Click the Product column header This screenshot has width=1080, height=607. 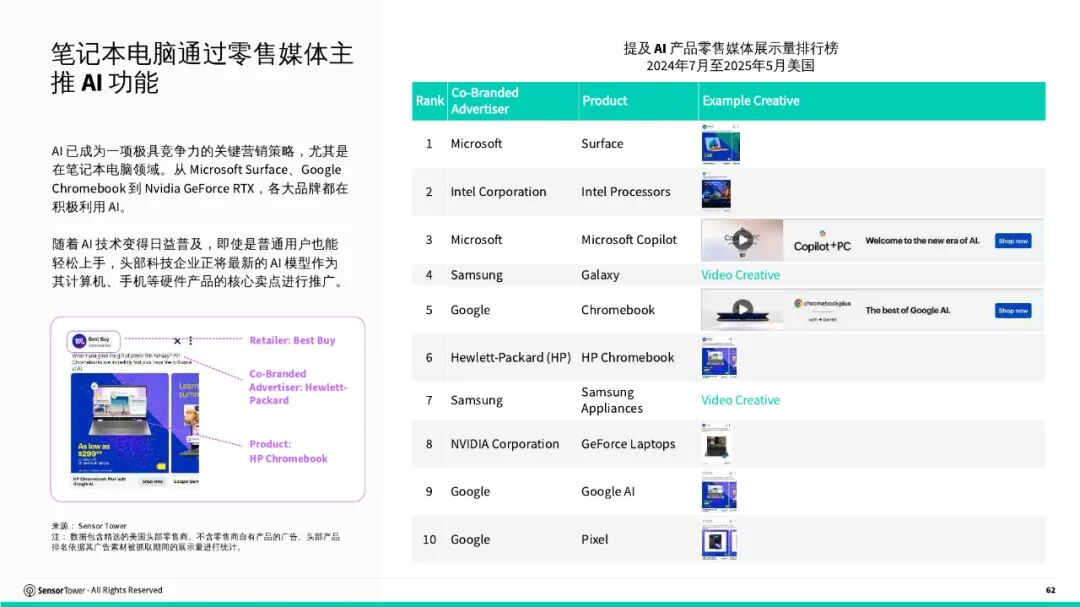coord(638,101)
